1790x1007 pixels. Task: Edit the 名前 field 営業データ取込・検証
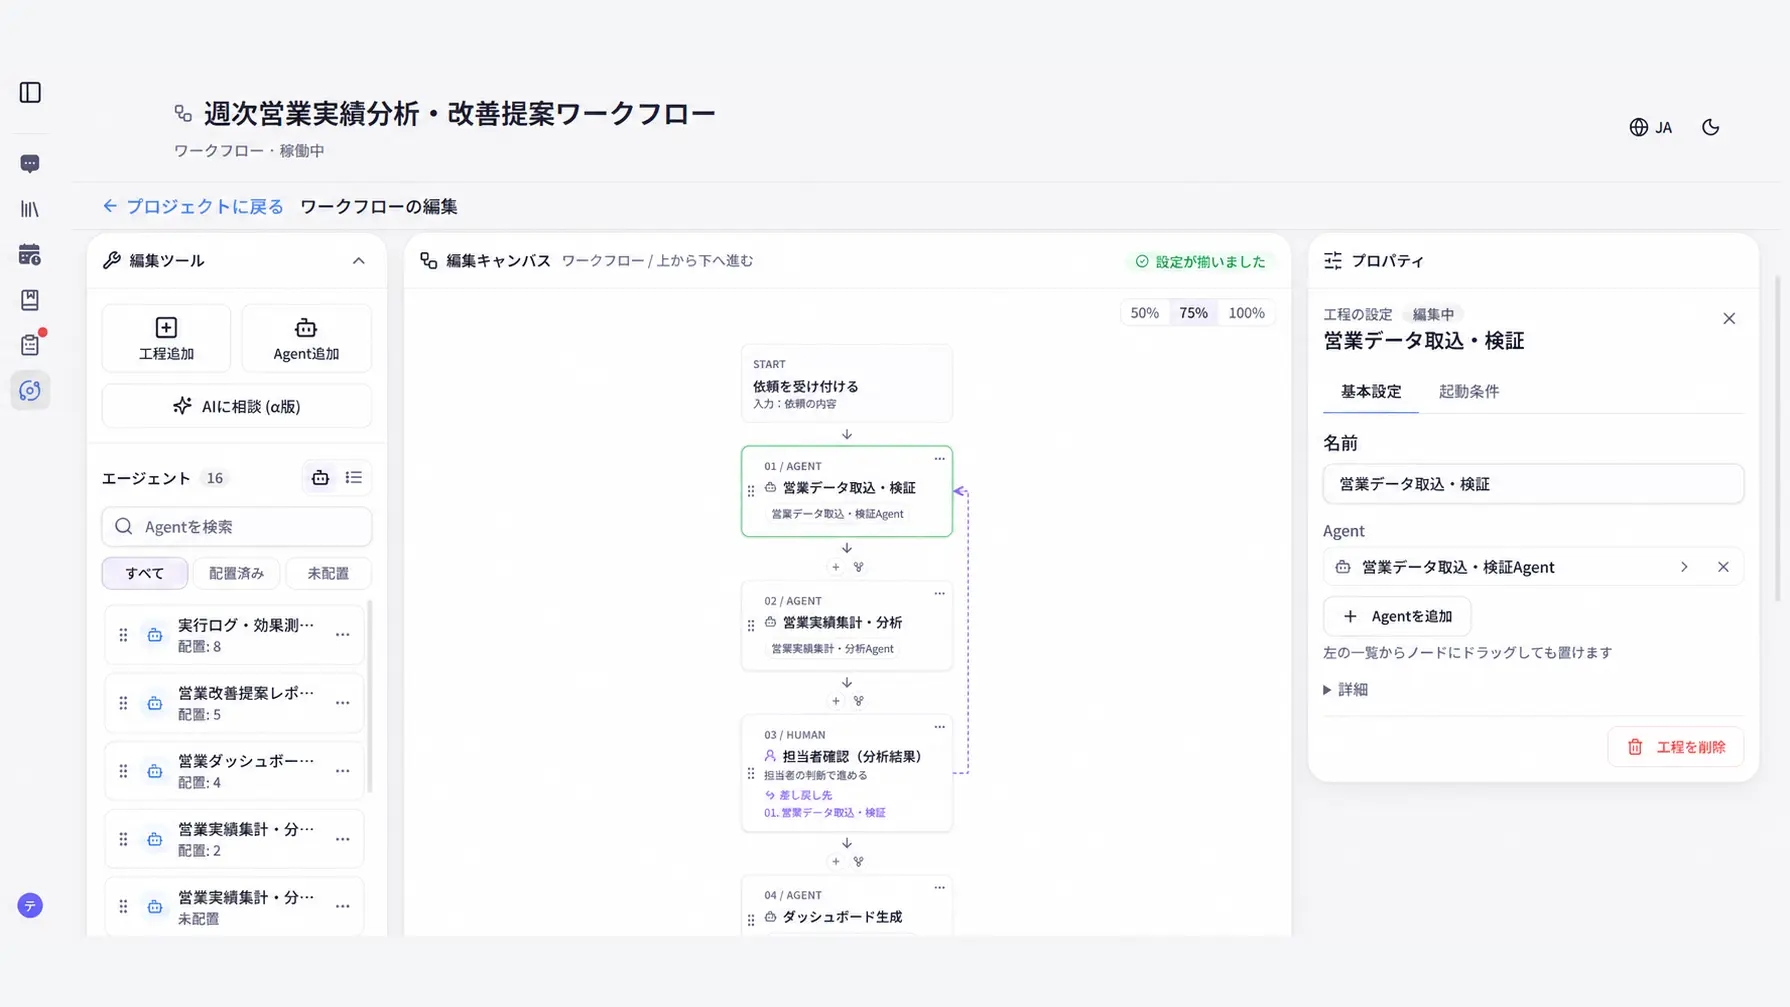click(1533, 484)
